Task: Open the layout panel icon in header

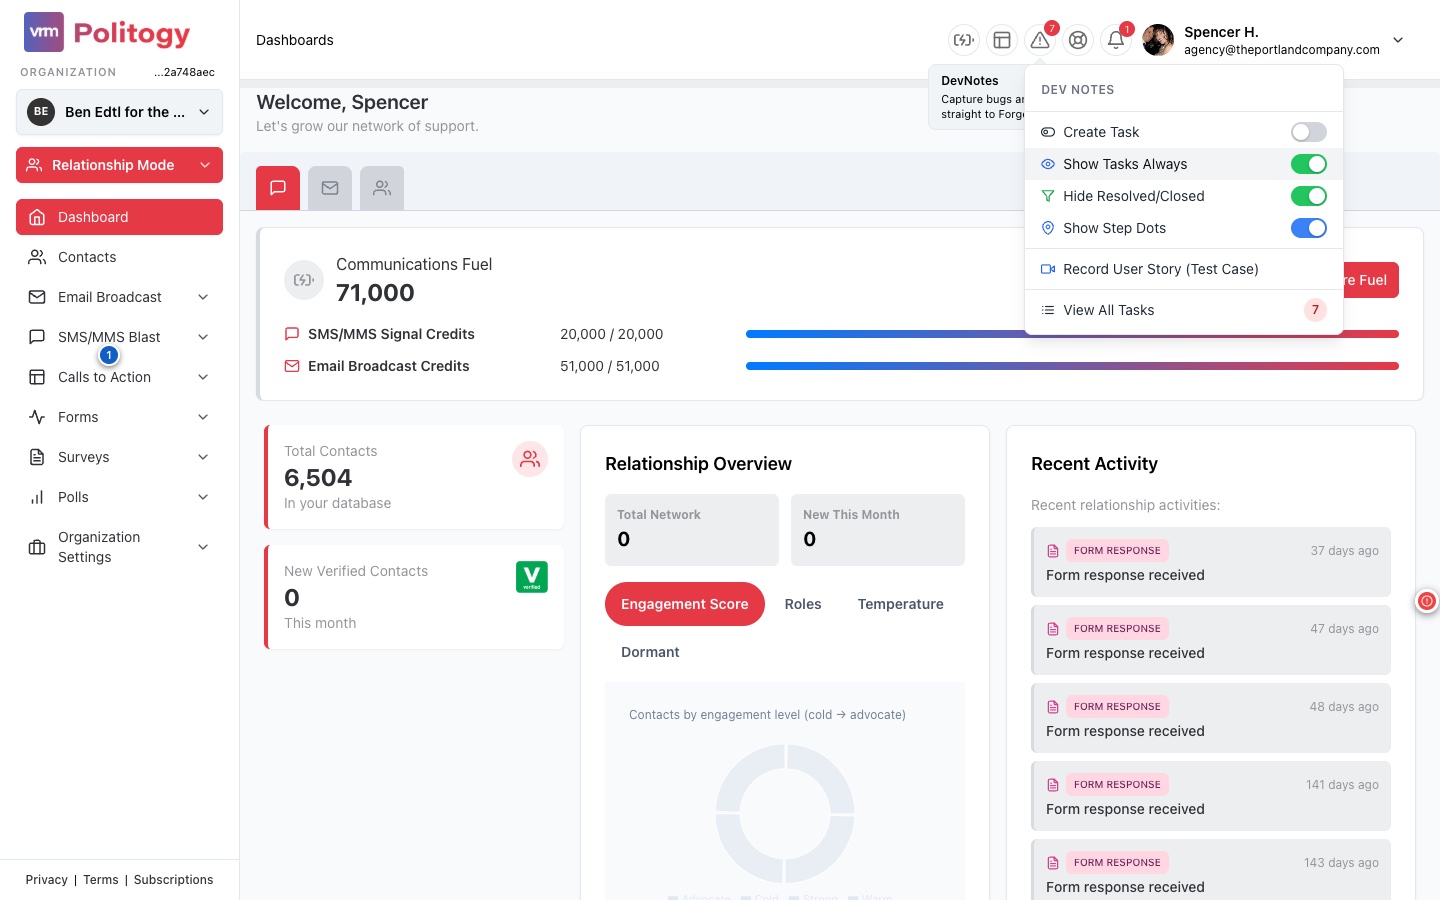Action: tap(1001, 40)
